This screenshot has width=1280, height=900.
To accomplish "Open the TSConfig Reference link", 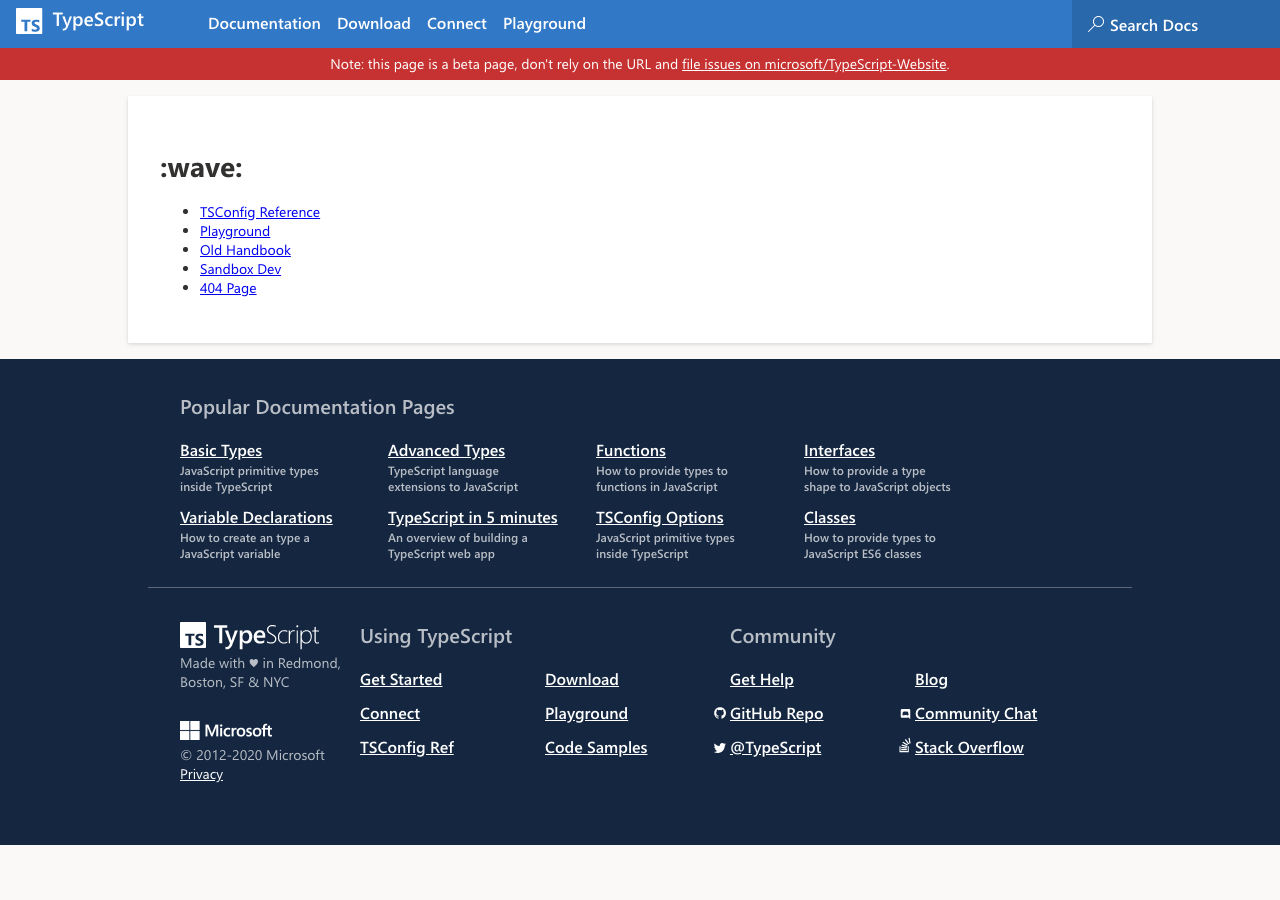I will click(260, 212).
